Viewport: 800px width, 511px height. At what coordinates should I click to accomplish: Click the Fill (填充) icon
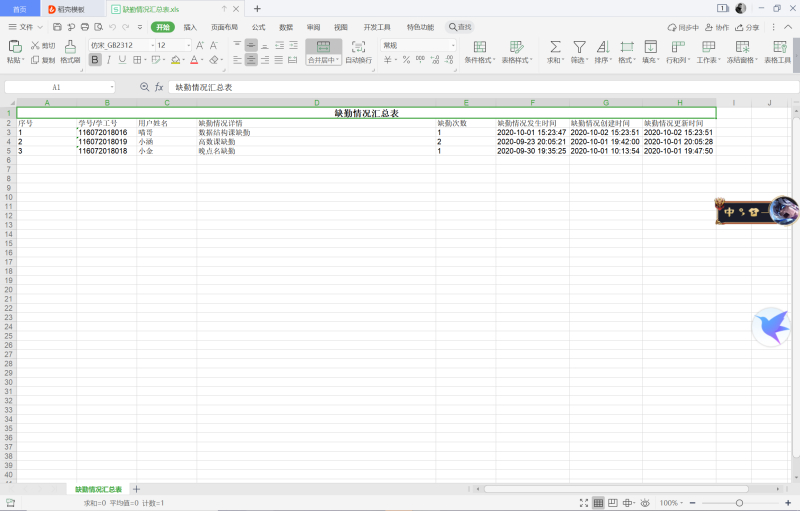651,47
